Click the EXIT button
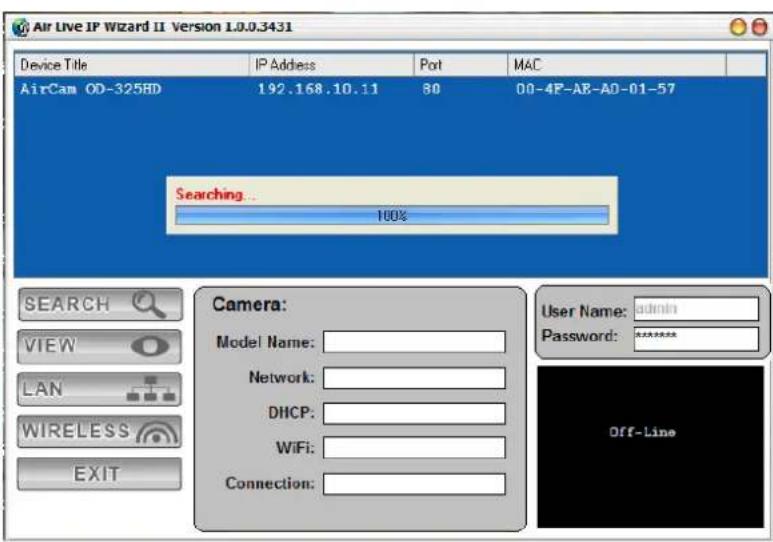773x542 pixels. tap(100, 474)
